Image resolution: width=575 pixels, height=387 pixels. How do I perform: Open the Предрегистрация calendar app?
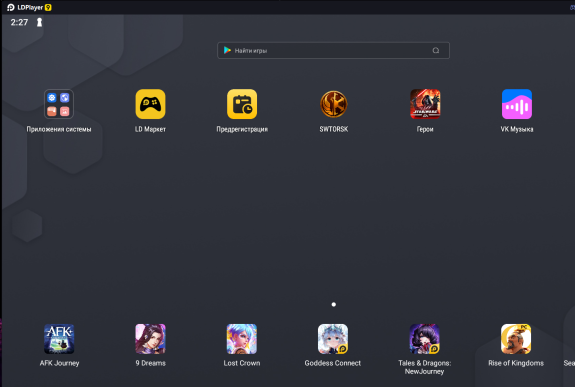point(242,104)
